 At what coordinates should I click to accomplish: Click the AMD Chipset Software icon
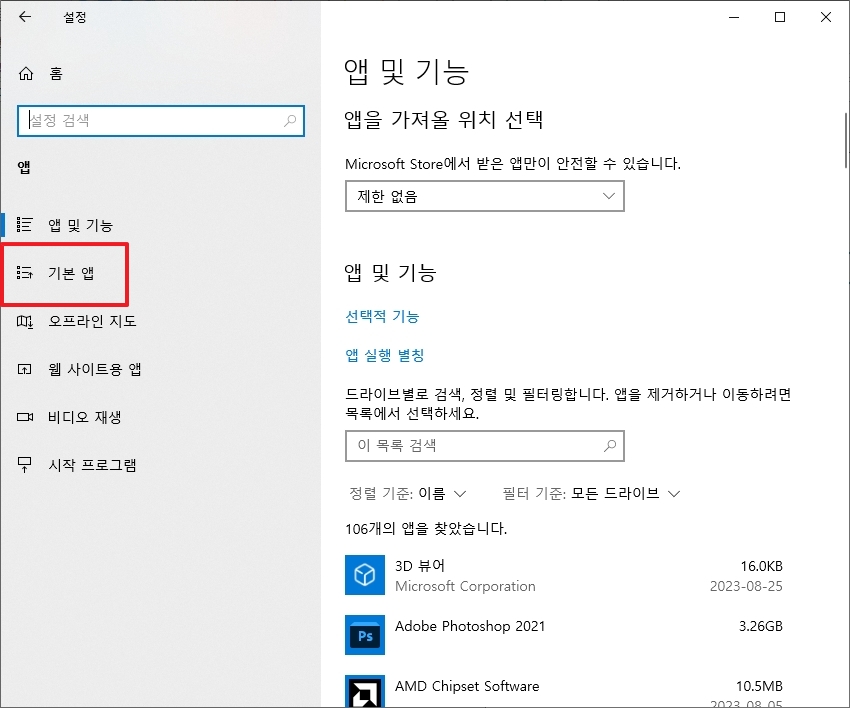point(364,692)
